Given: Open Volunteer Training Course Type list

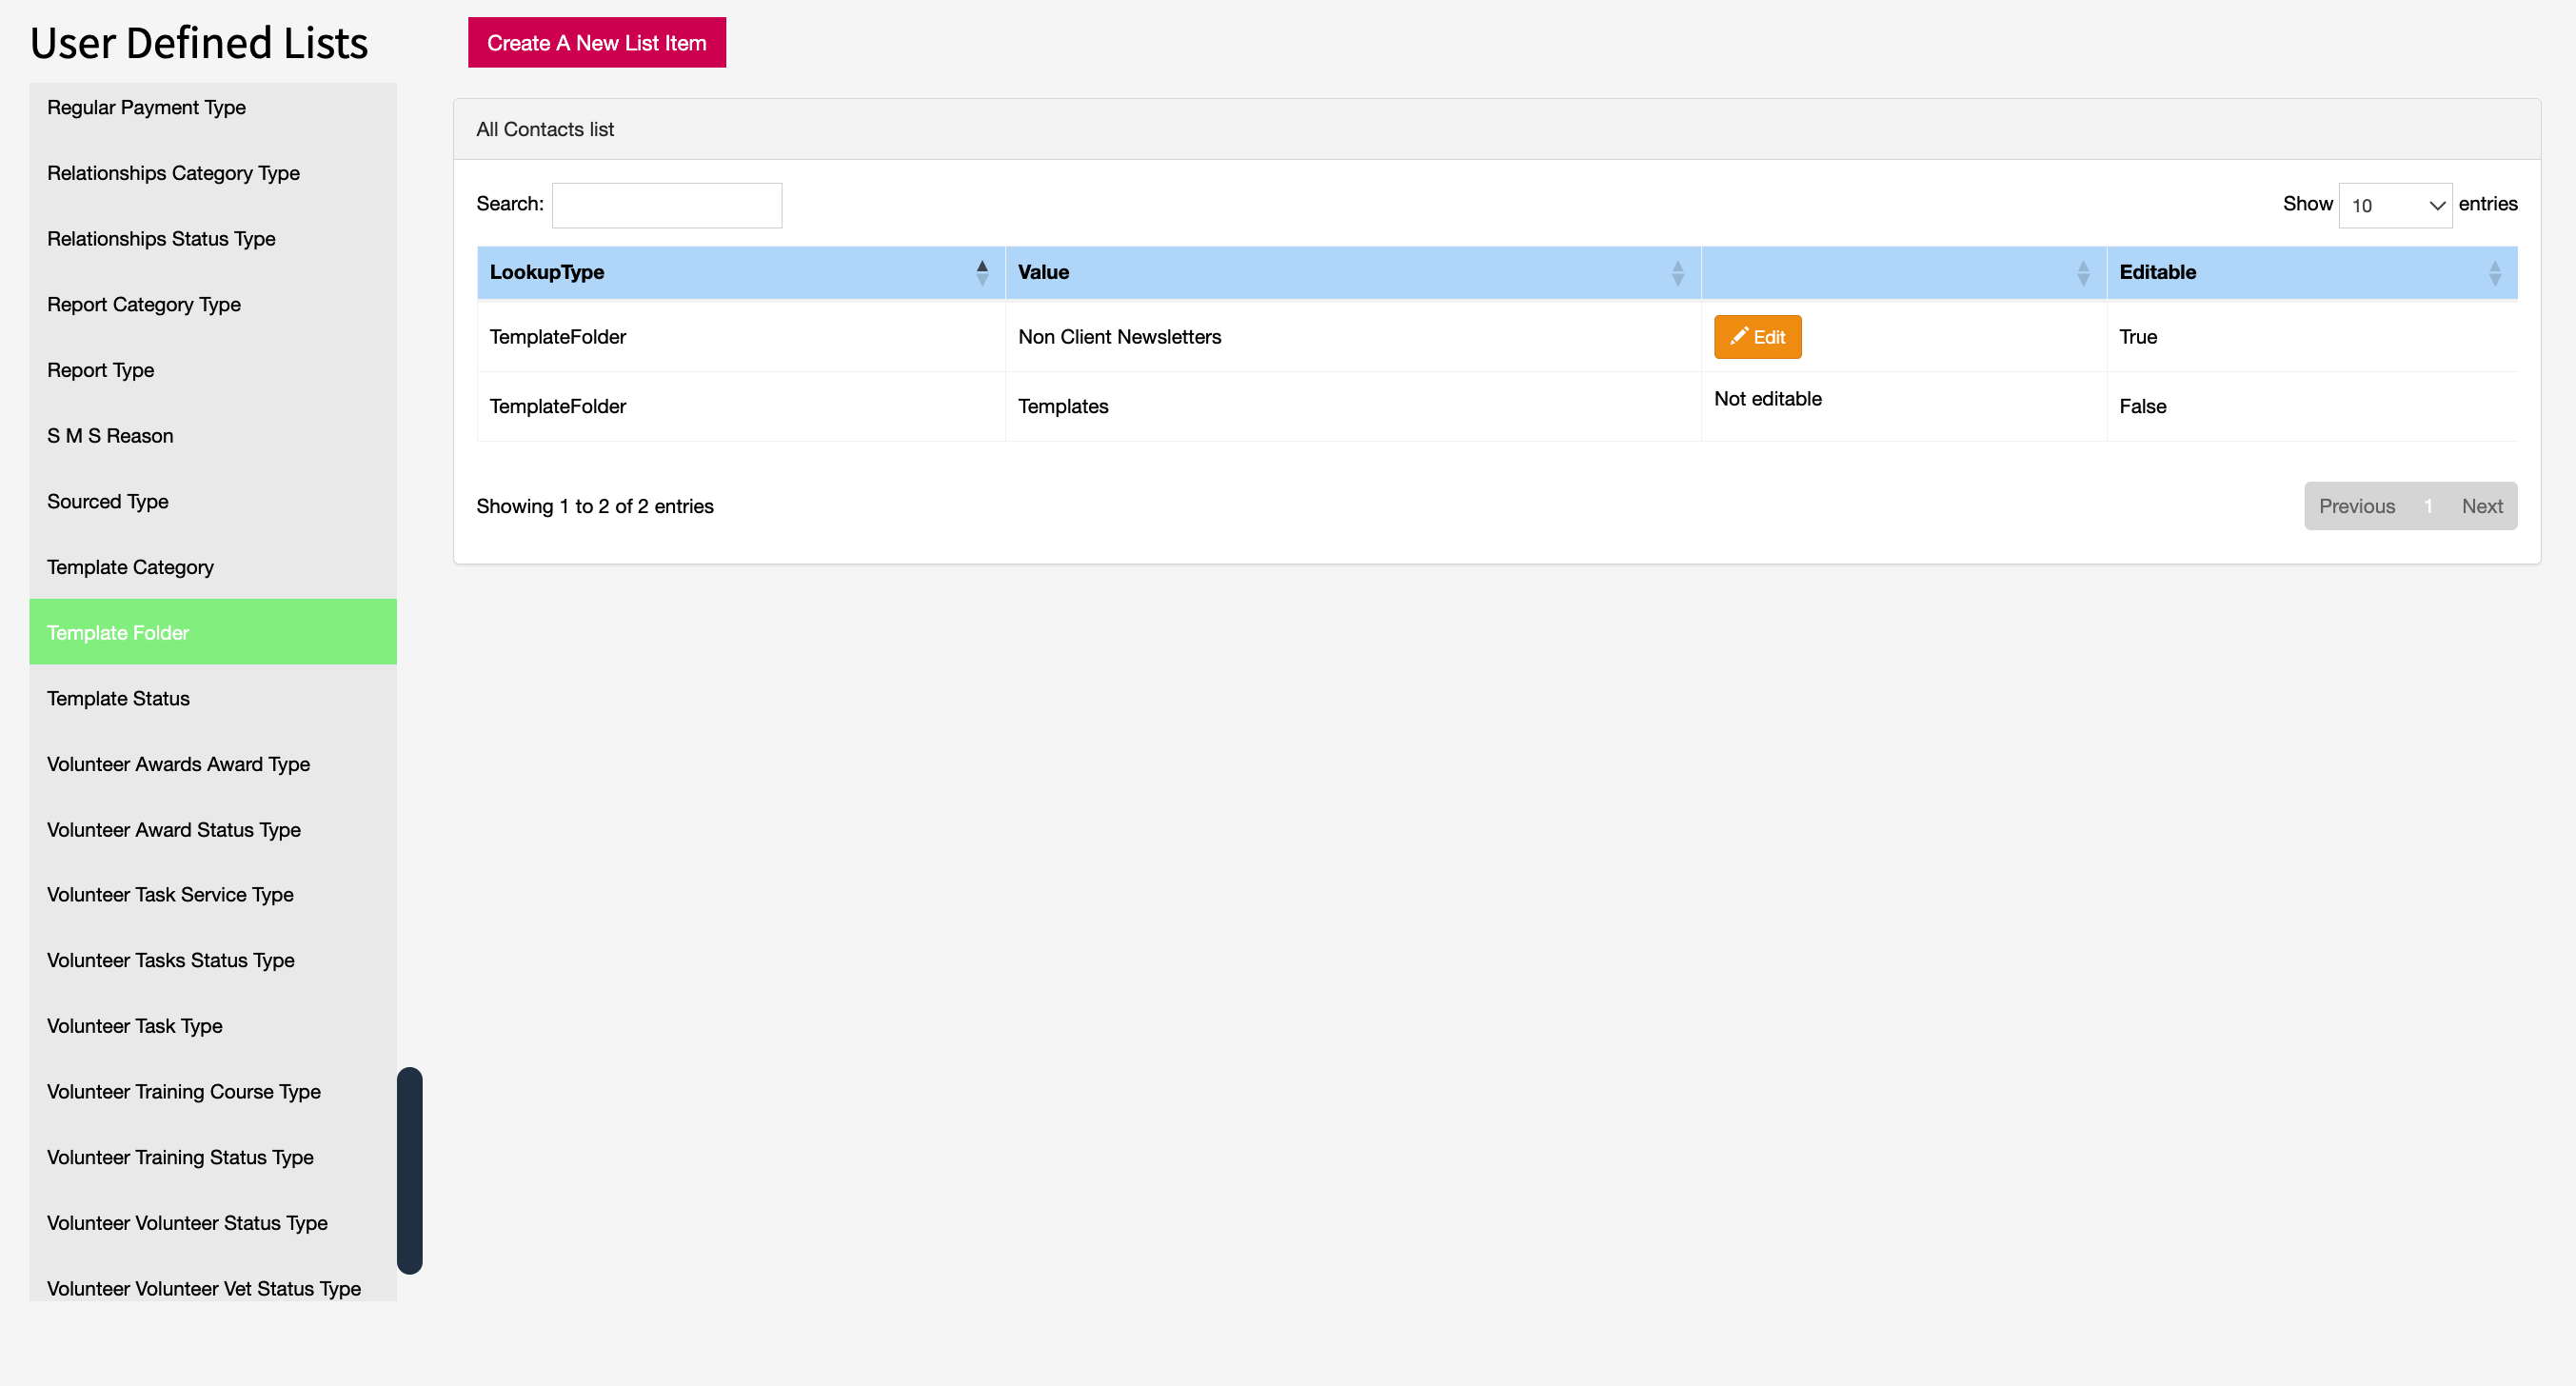Looking at the screenshot, I should click(213, 1092).
